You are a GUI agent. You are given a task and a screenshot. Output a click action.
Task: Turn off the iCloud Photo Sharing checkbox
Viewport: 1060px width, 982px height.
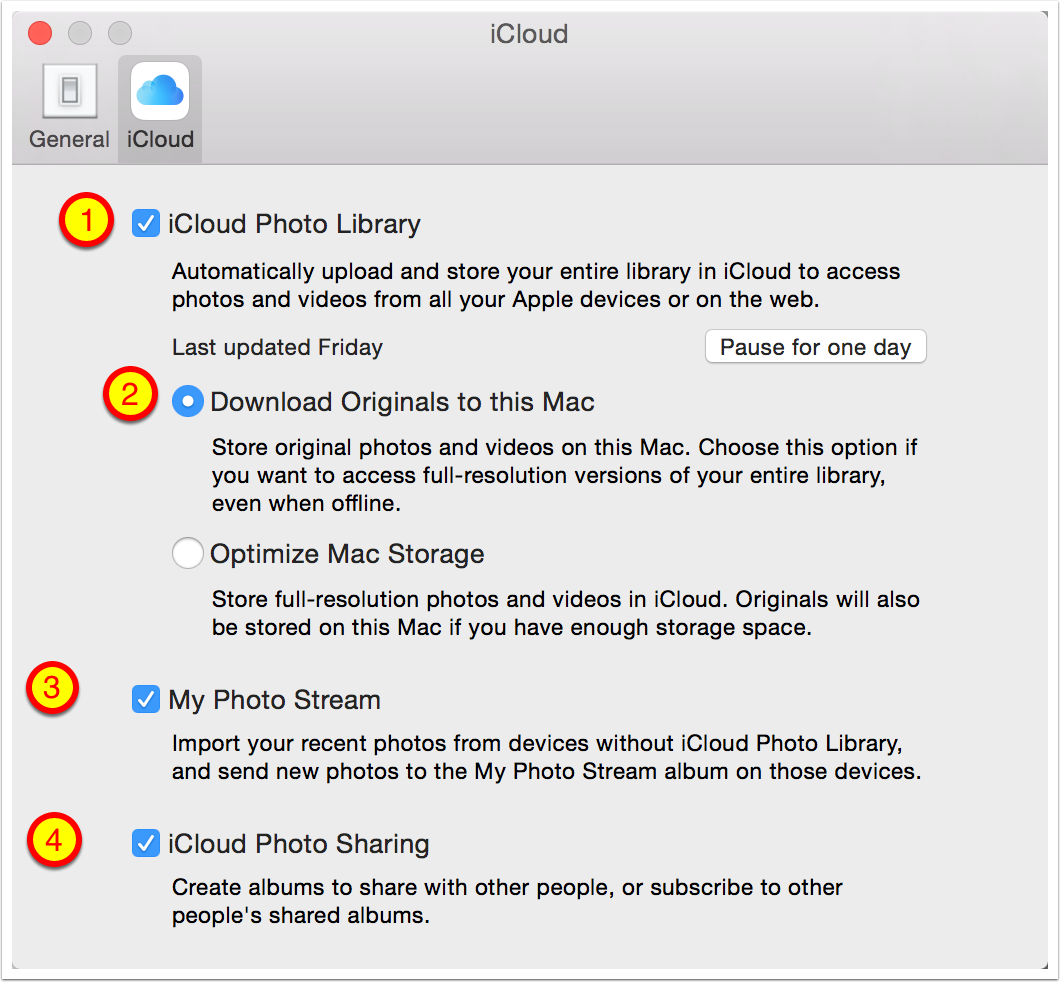tap(146, 844)
